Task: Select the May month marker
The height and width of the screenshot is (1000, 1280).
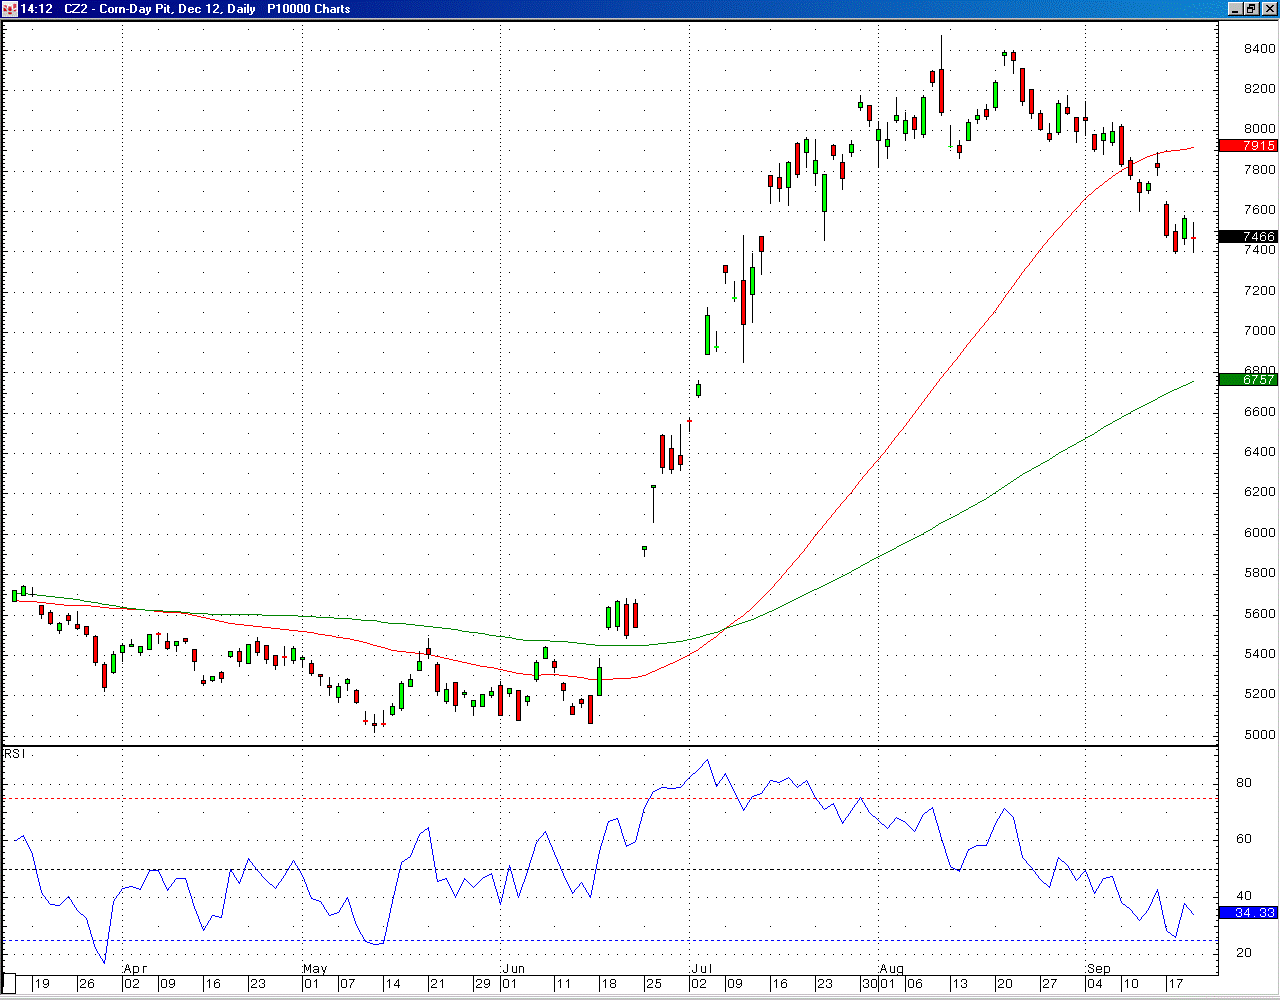Action: click(x=315, y=968)
